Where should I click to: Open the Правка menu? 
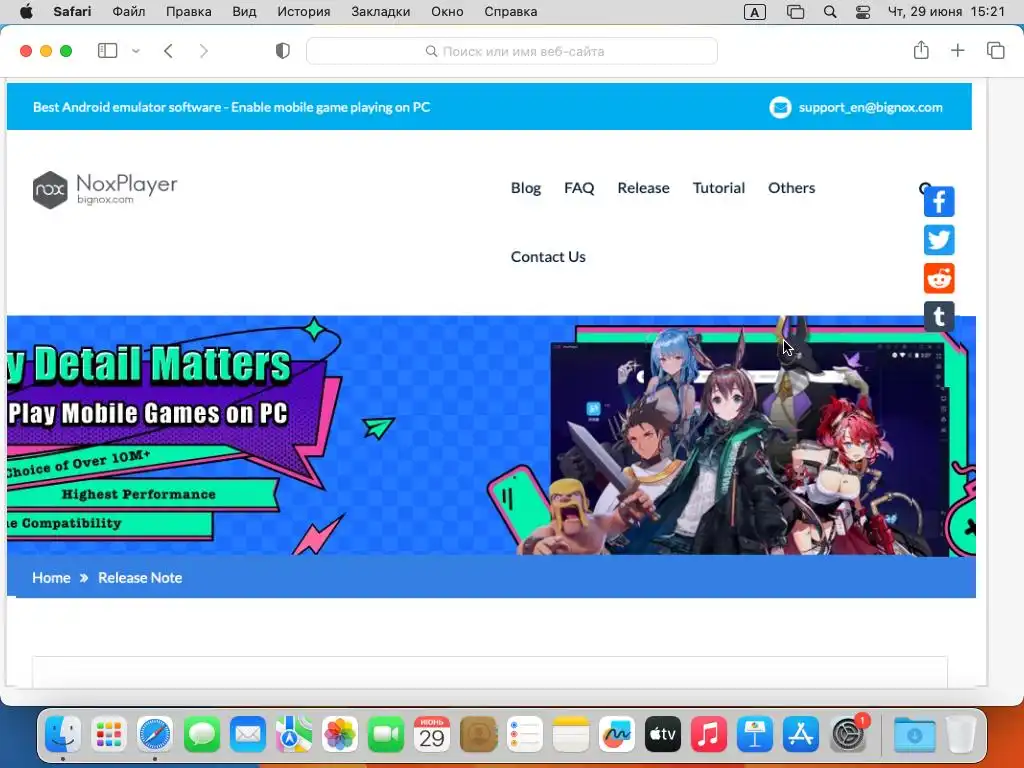click(x=189, y=12)
